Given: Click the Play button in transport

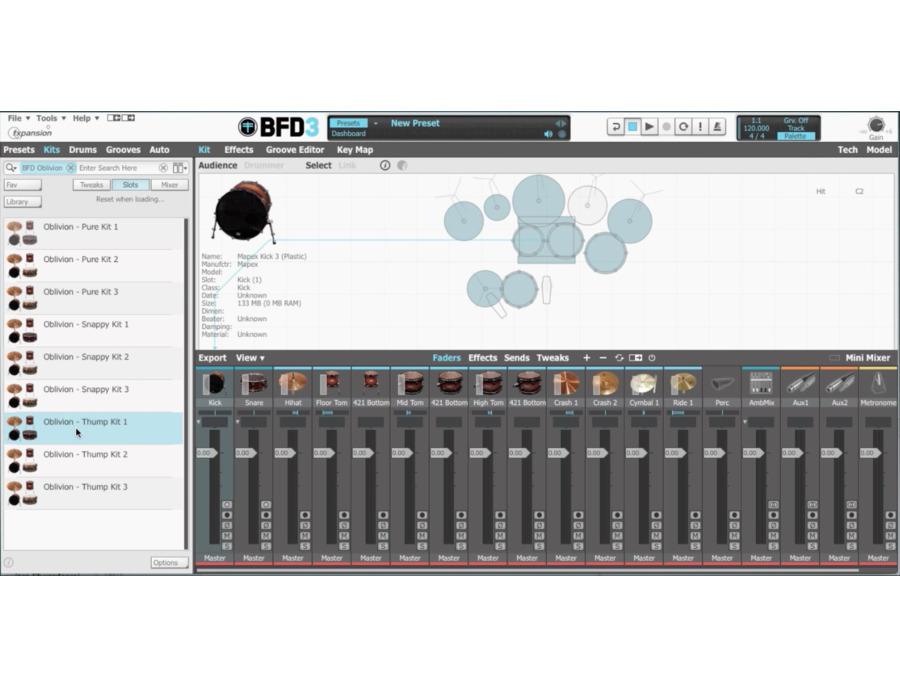Looking at the screenshot, I should [x=649, y=127].
